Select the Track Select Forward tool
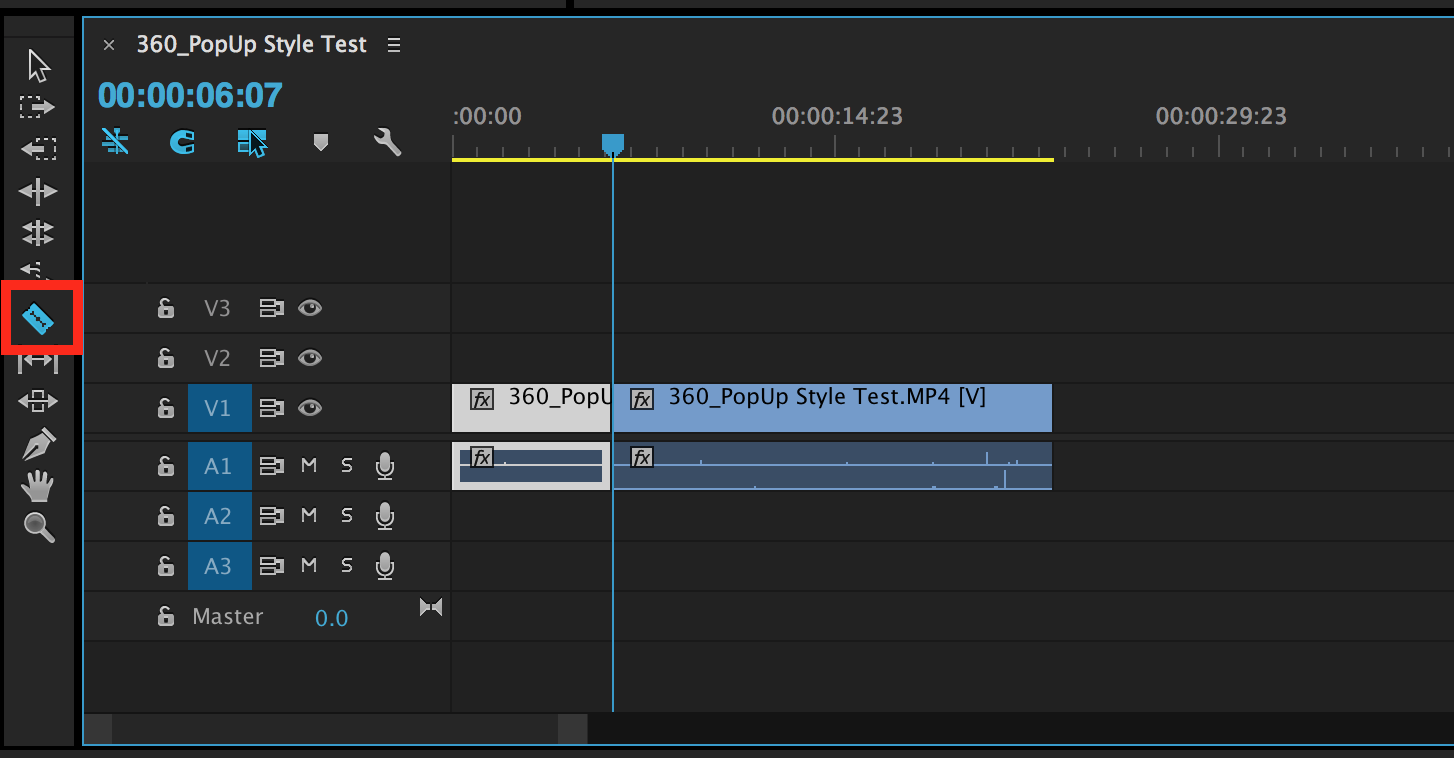The height and width of the screenshot is (758, 1454). pyautogui.click(x=38, y=106)
